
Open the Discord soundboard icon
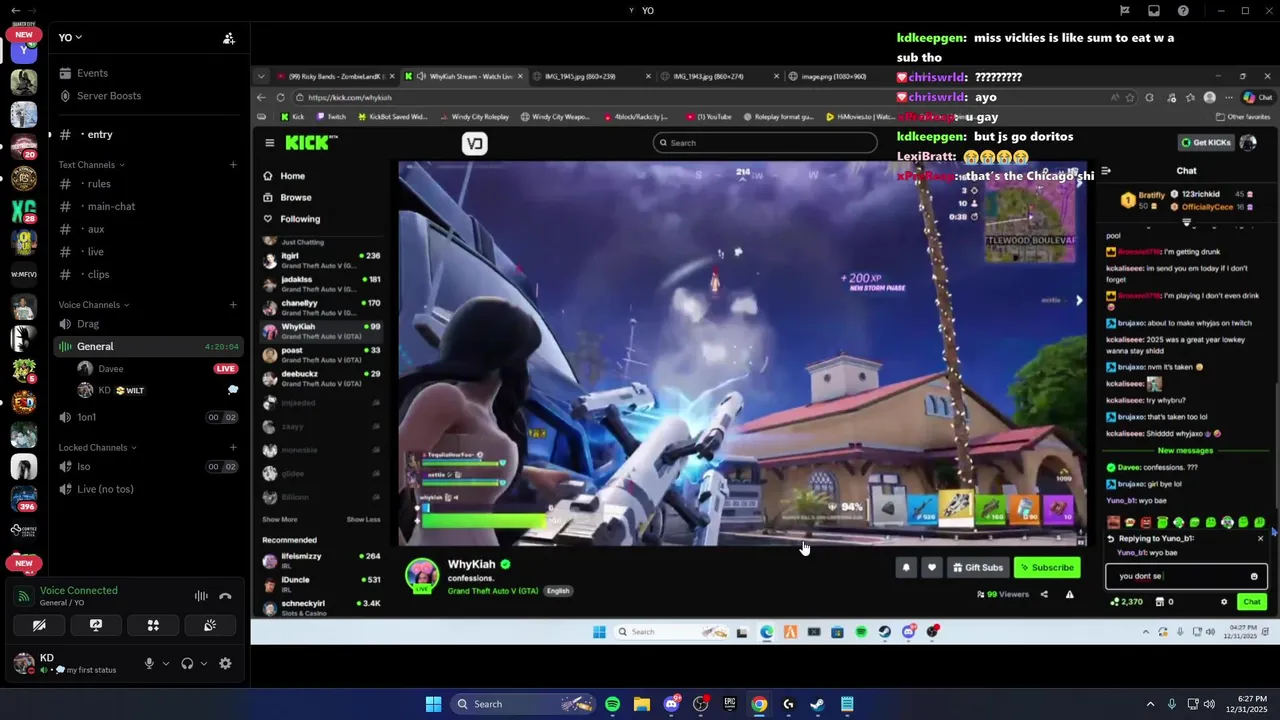[210, 626]
